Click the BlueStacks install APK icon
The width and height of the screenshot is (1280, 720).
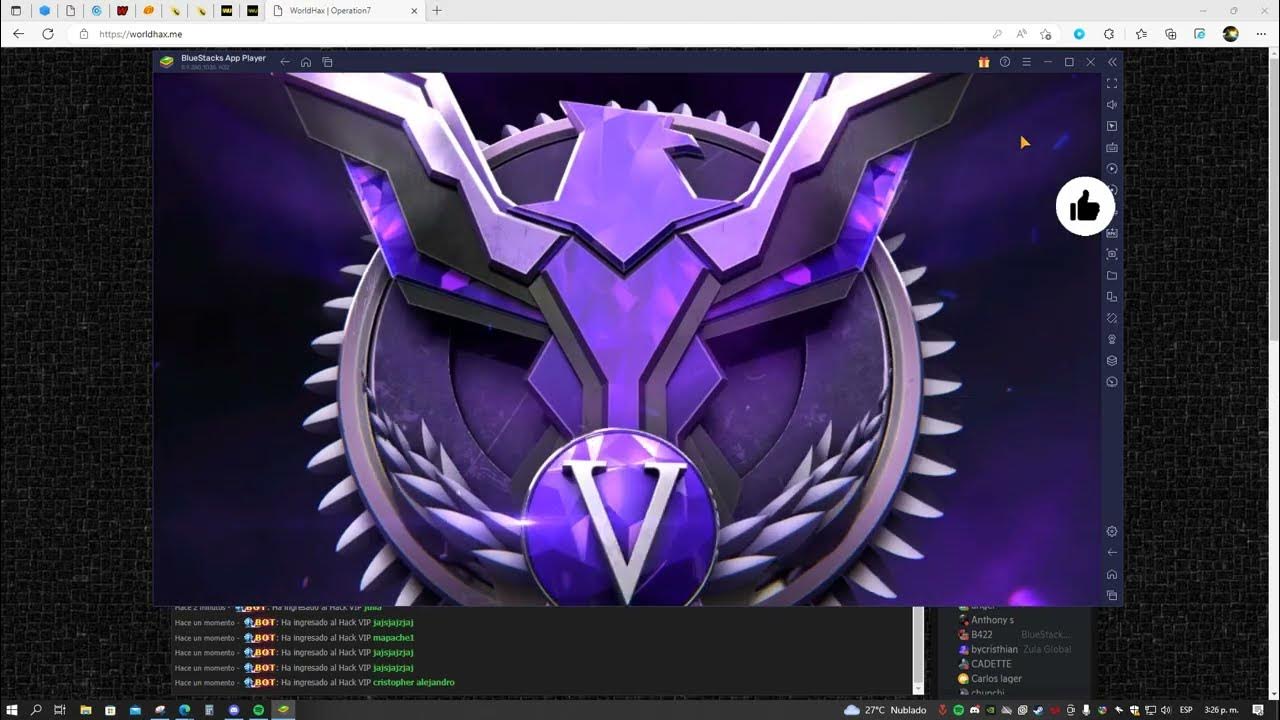[x=1112, y=233]
